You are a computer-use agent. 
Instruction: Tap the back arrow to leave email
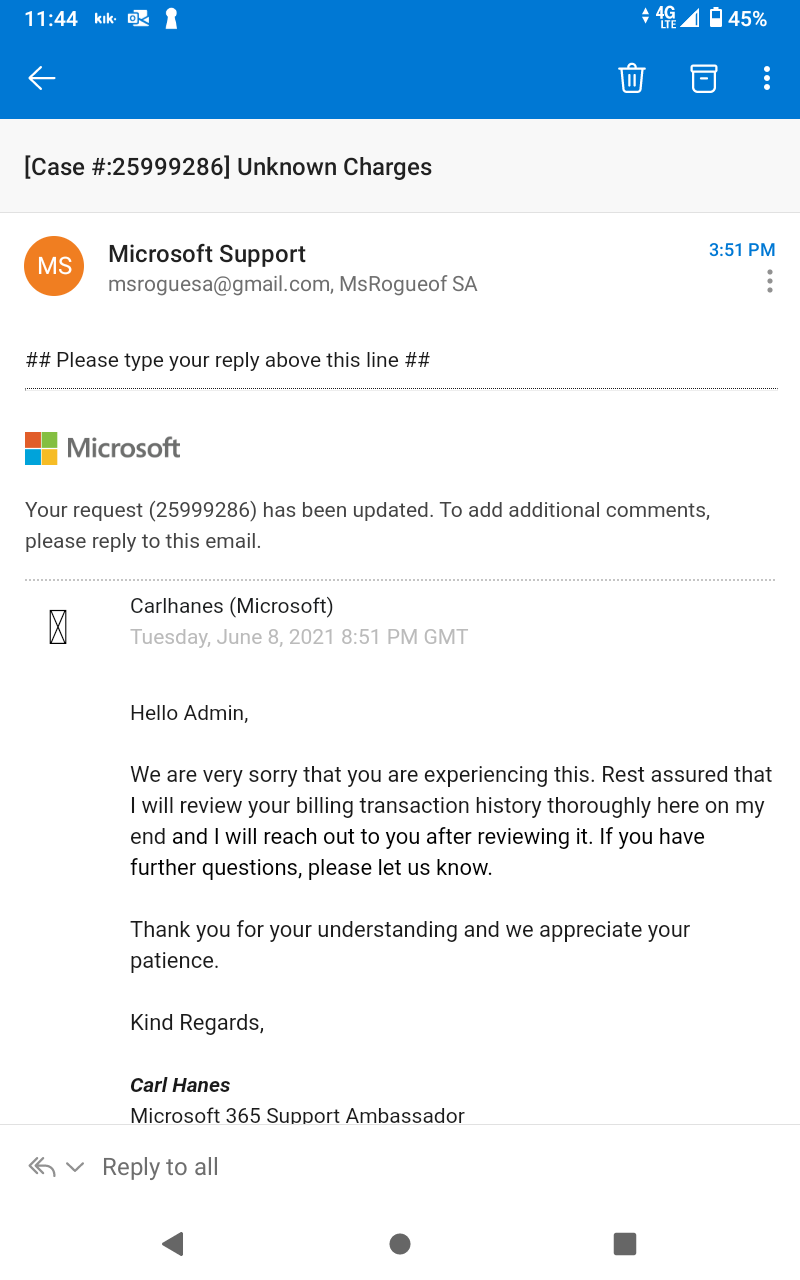click(42, 78)
